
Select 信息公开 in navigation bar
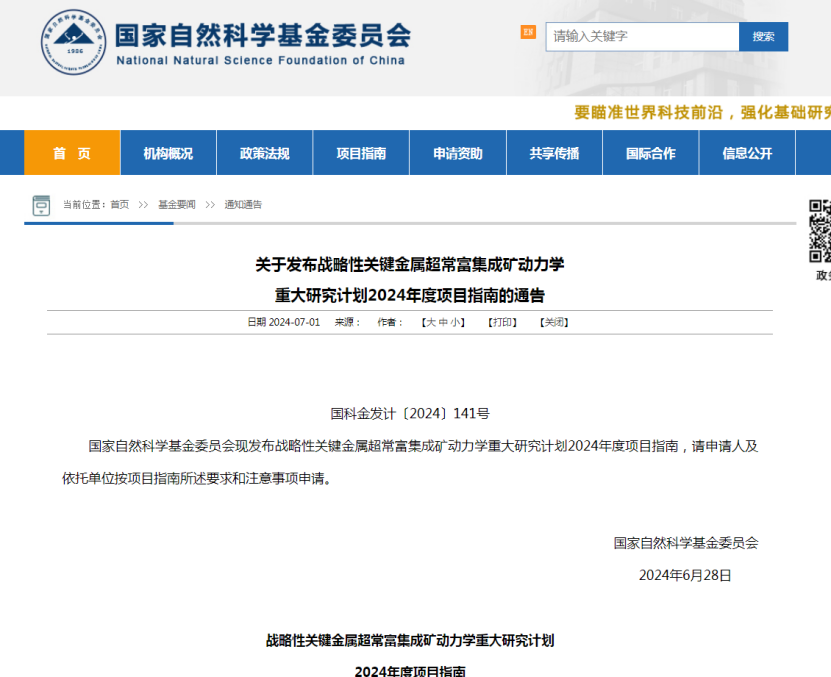point(747,153)
